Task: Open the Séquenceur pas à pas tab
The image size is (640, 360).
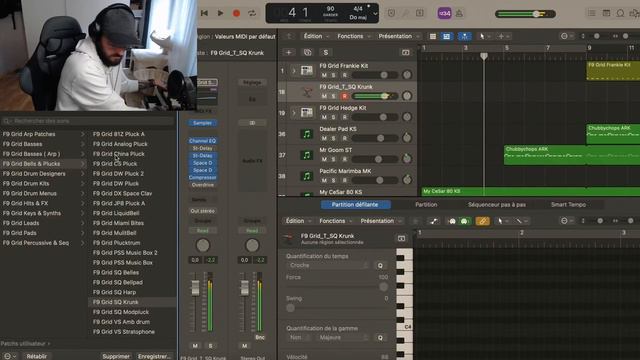Action: [x=497, y=204]
